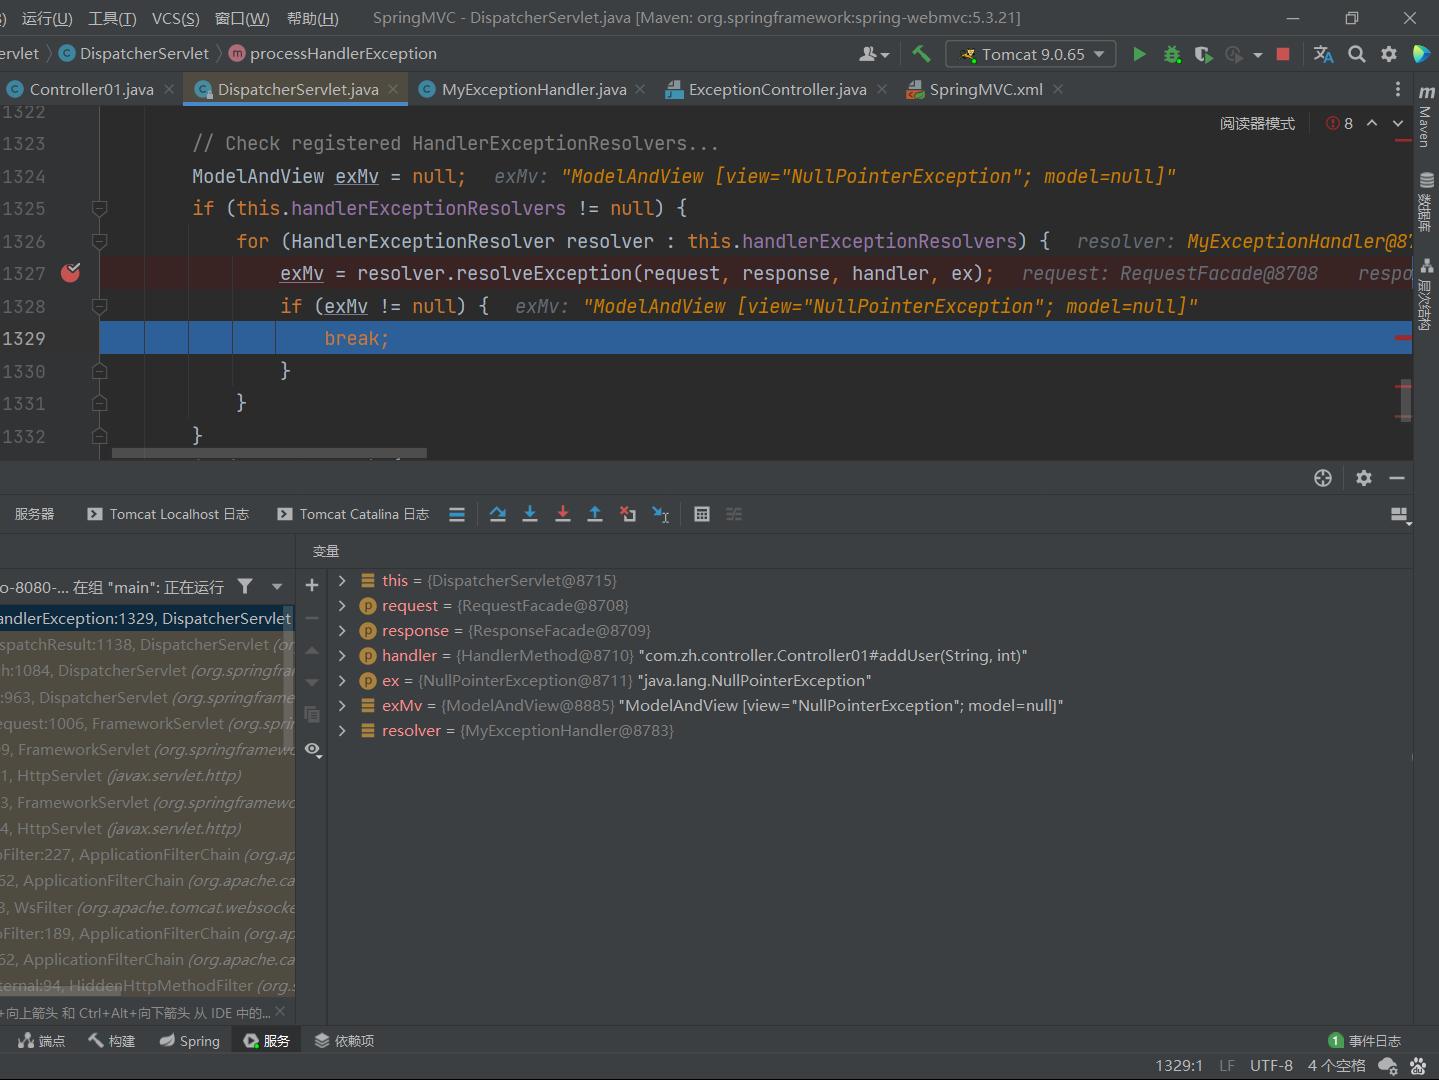Toggle the thread filter funnel icon
Image resolution: width=1439 pixels, height=1080 pixels.
pos(245,587)
